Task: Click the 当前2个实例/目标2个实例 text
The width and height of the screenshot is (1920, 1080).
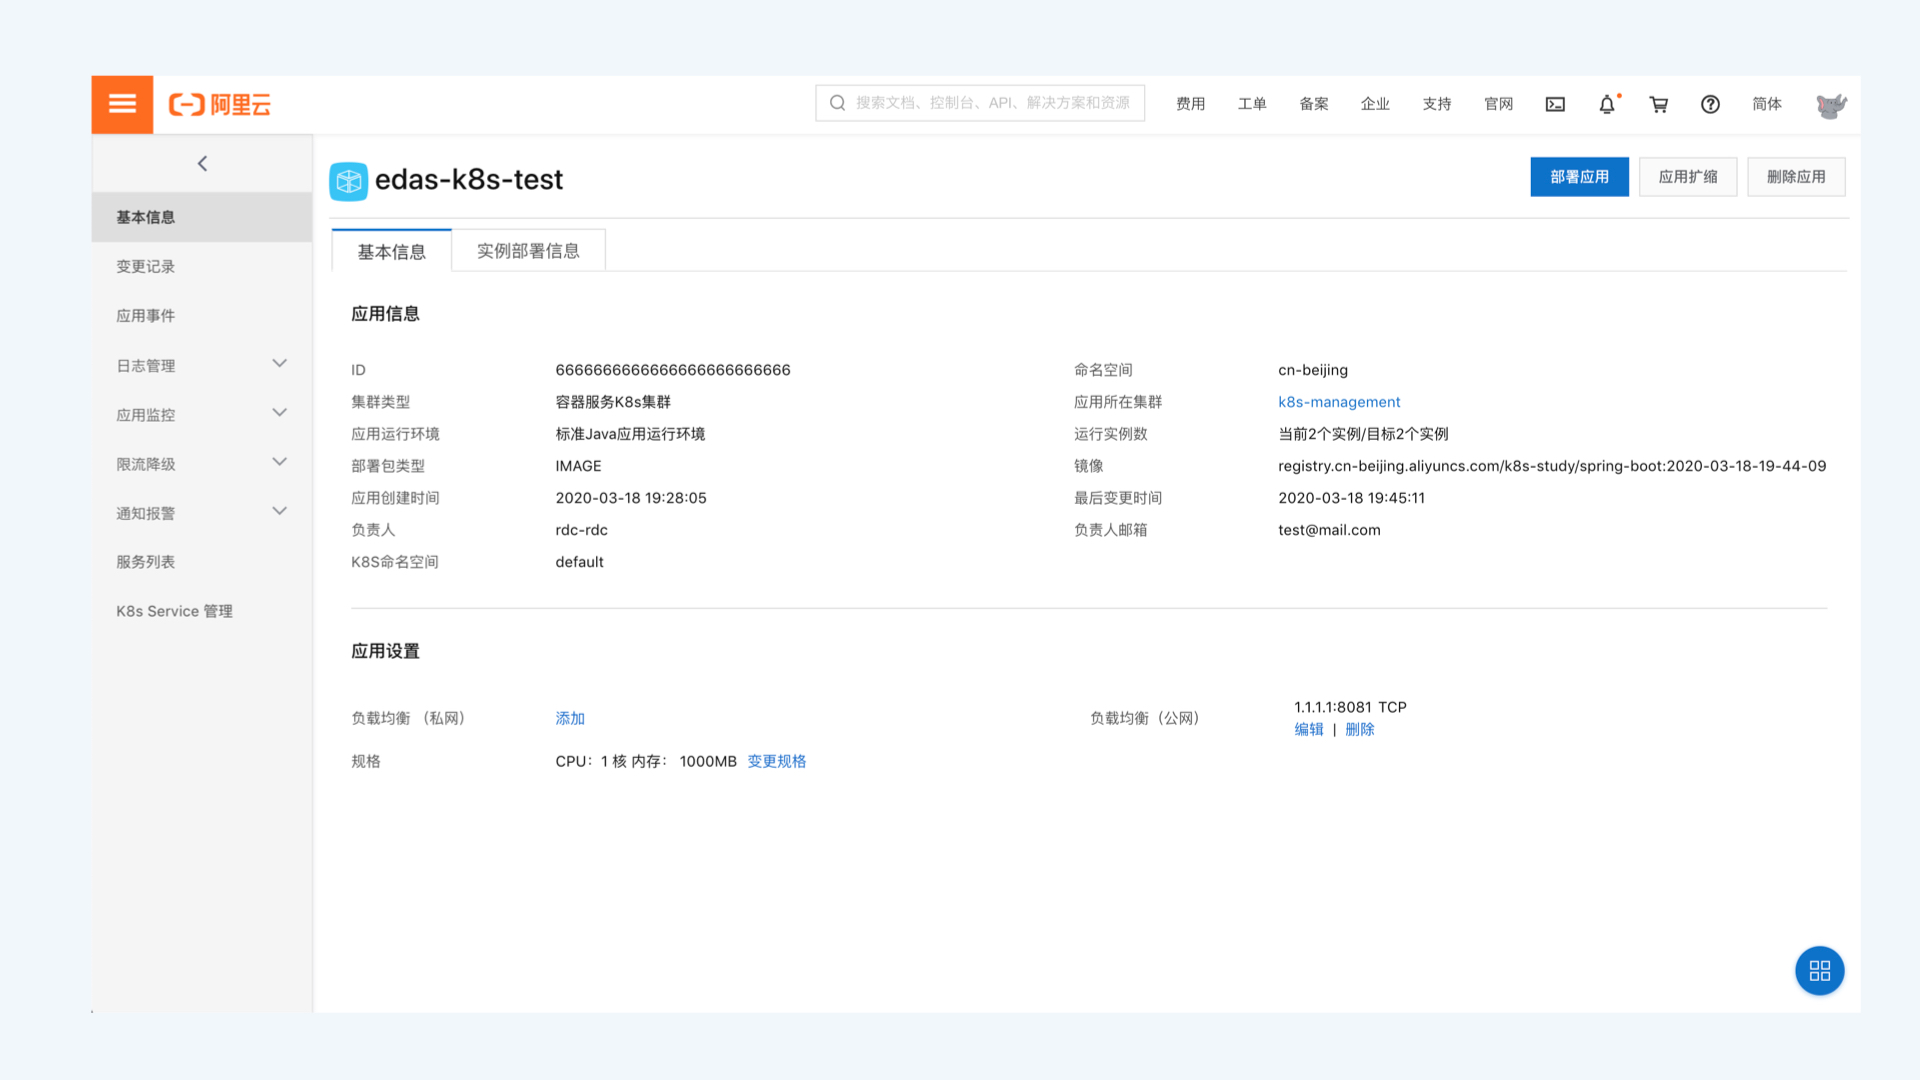Action: [x=1363, y=434]
